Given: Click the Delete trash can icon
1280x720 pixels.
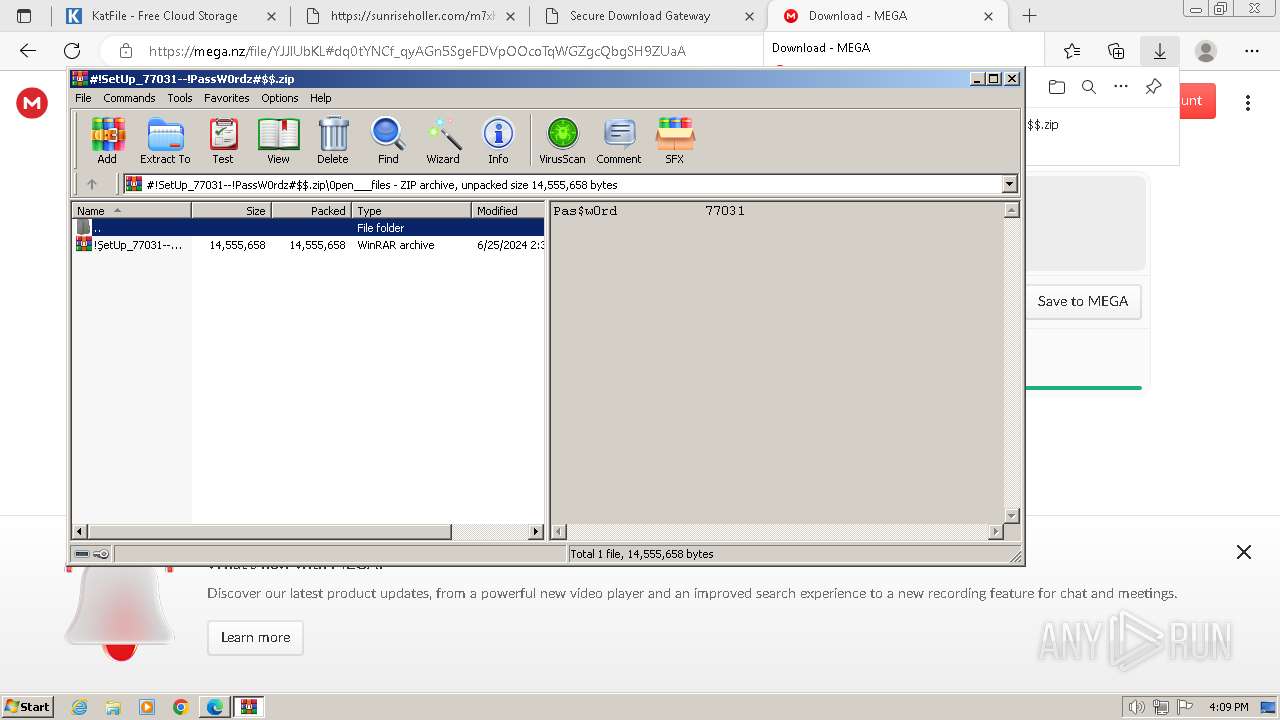Looking at the screenshot, I should click(333, 140).
